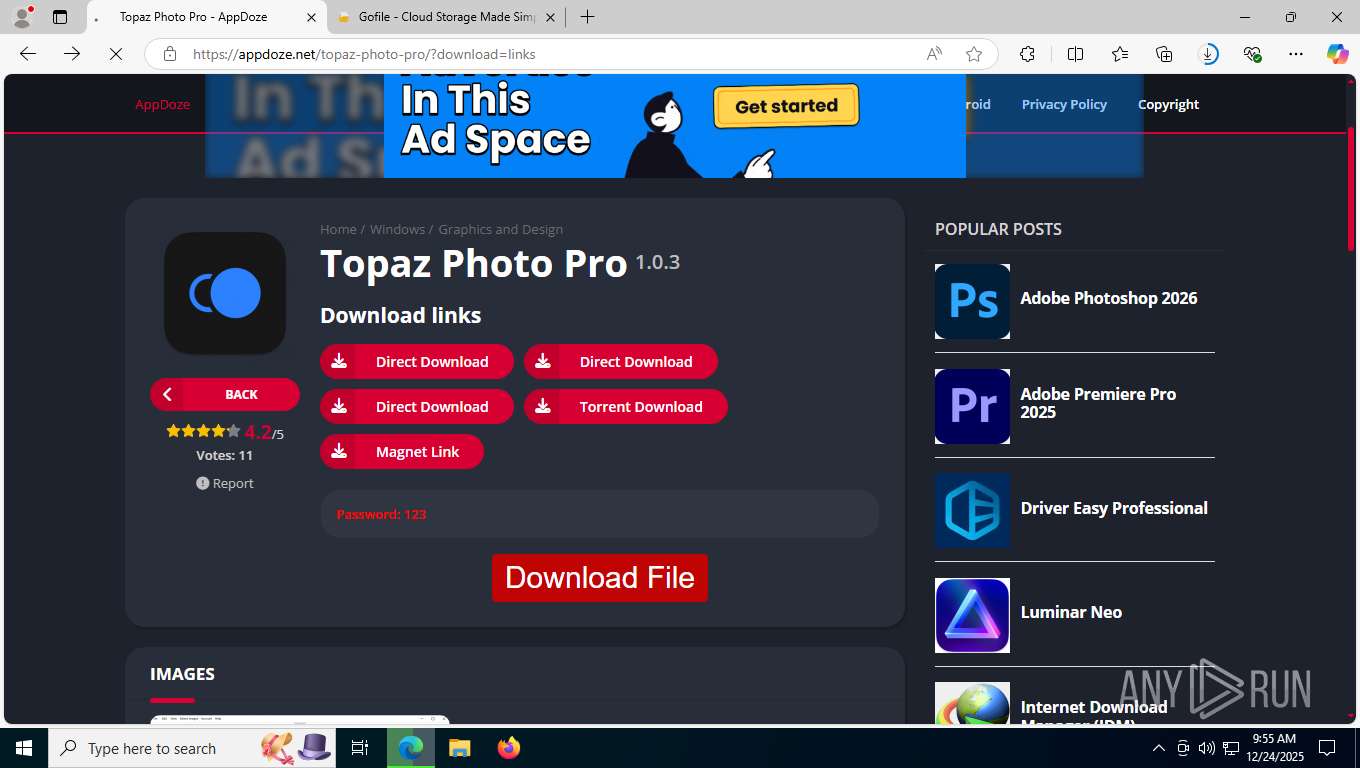The height and width of the screenshot is (768, 1360).
Task: Click the browser forward arrow
Action: tap(72, 54)
